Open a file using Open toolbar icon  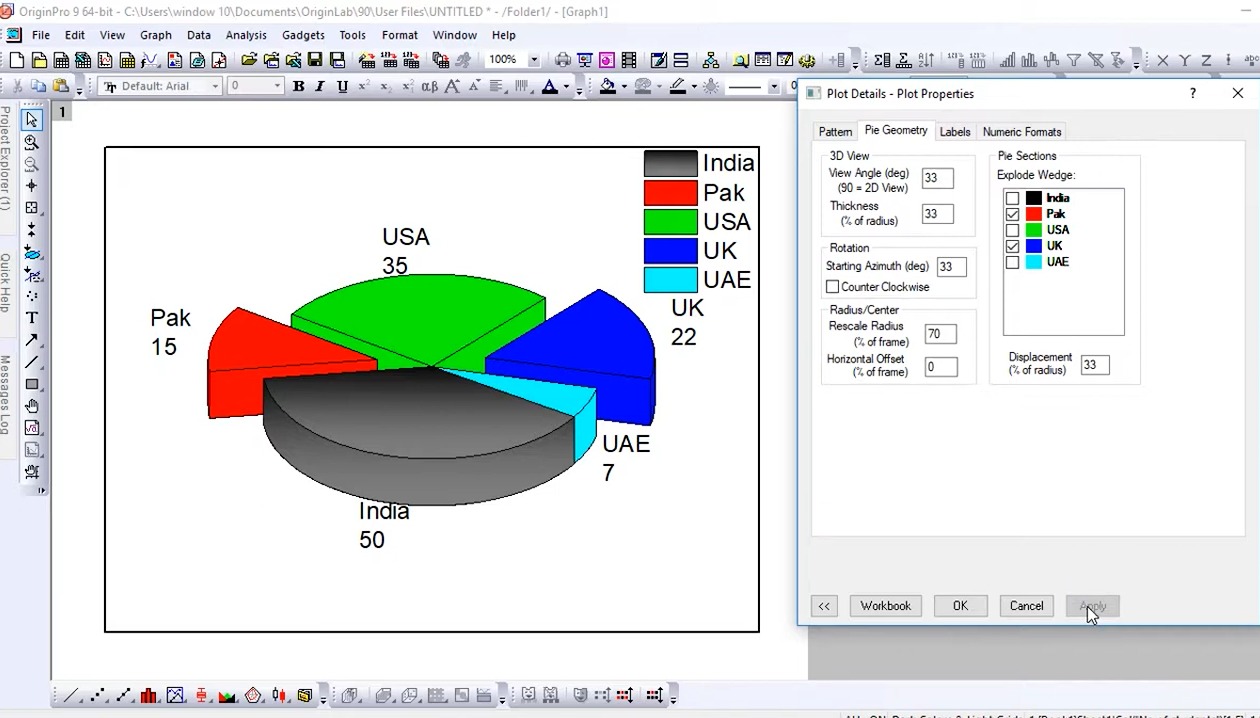tap(249, 61)
